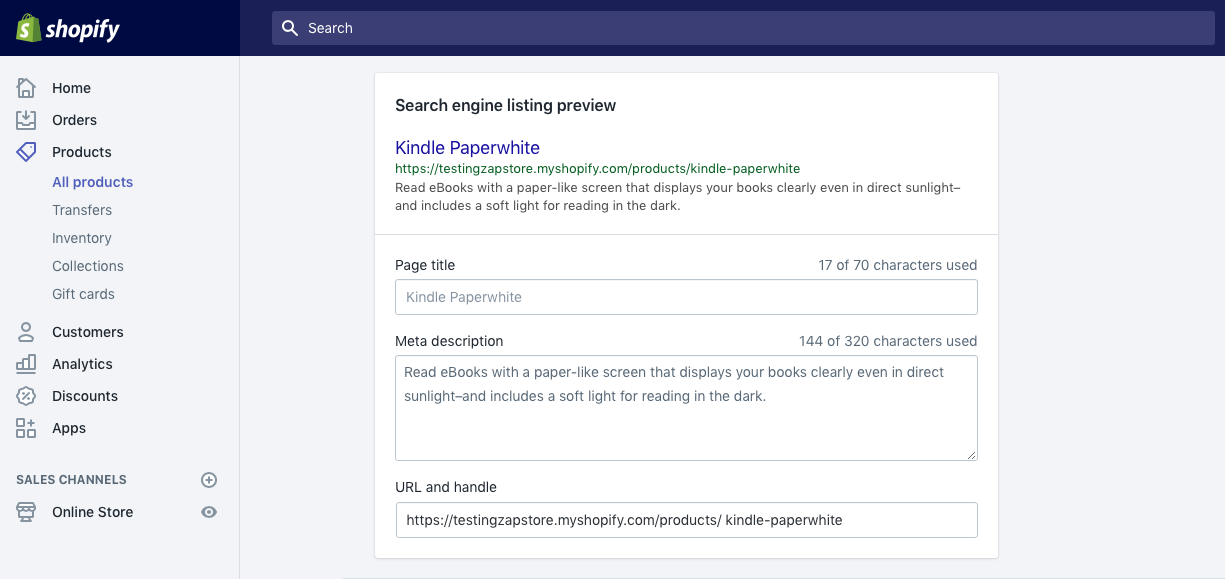
Task: Open the Customers section
Action: click(x=88, y=332)
